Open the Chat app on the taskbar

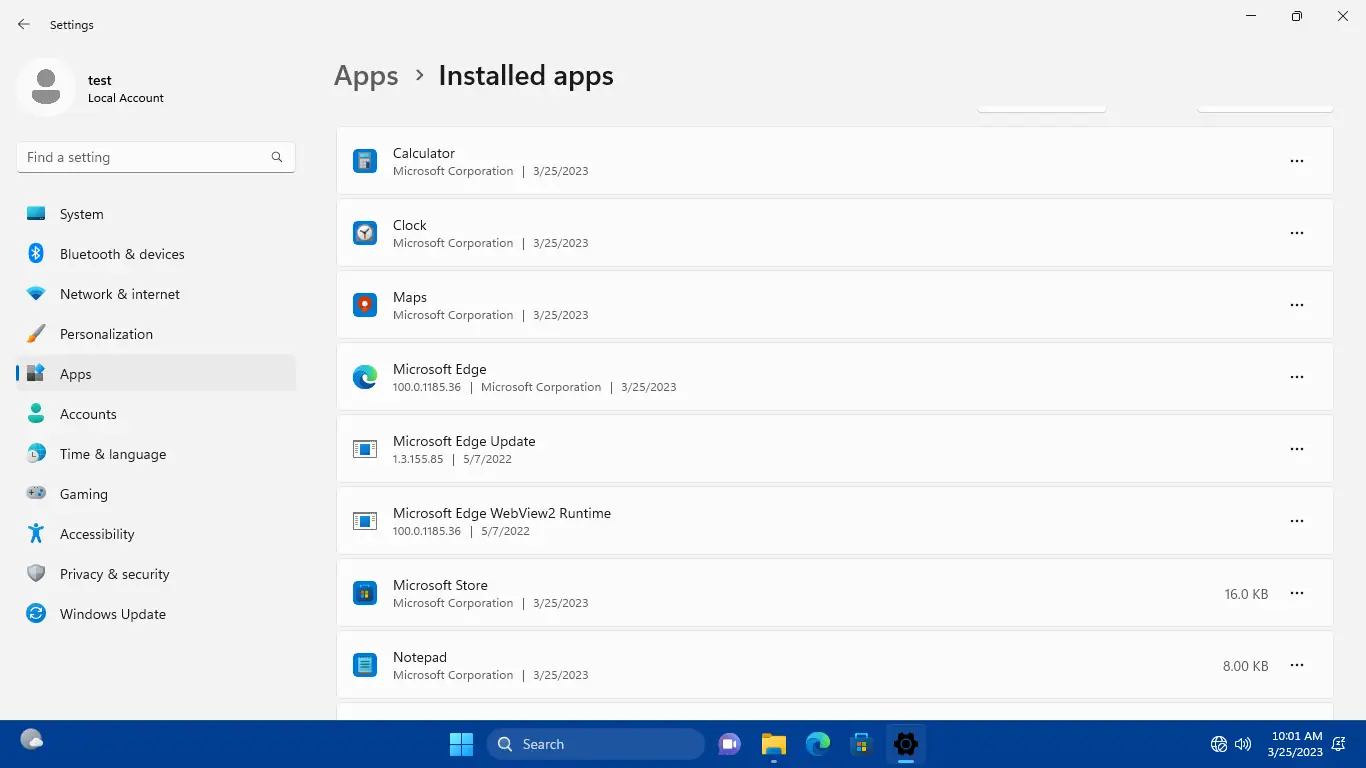click(x=729, y=744)
